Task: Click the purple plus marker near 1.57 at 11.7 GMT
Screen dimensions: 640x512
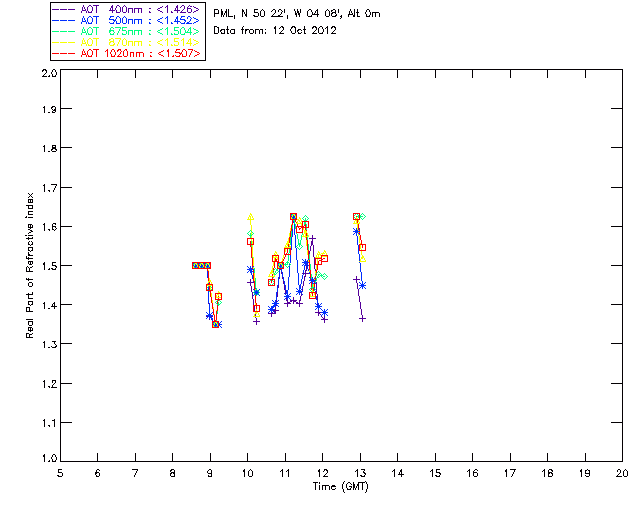Action: pyautogui.click(x=313, y=238)
